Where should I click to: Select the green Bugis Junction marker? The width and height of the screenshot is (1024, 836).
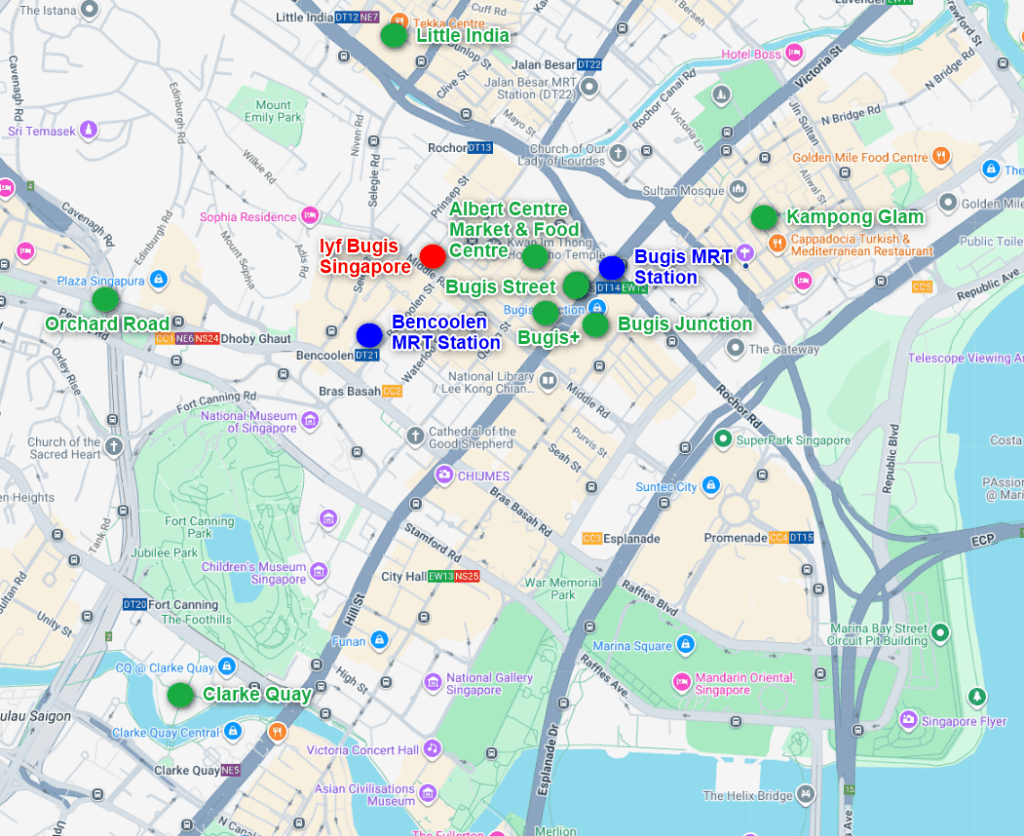pyautogui.click(x=595, y=324)
